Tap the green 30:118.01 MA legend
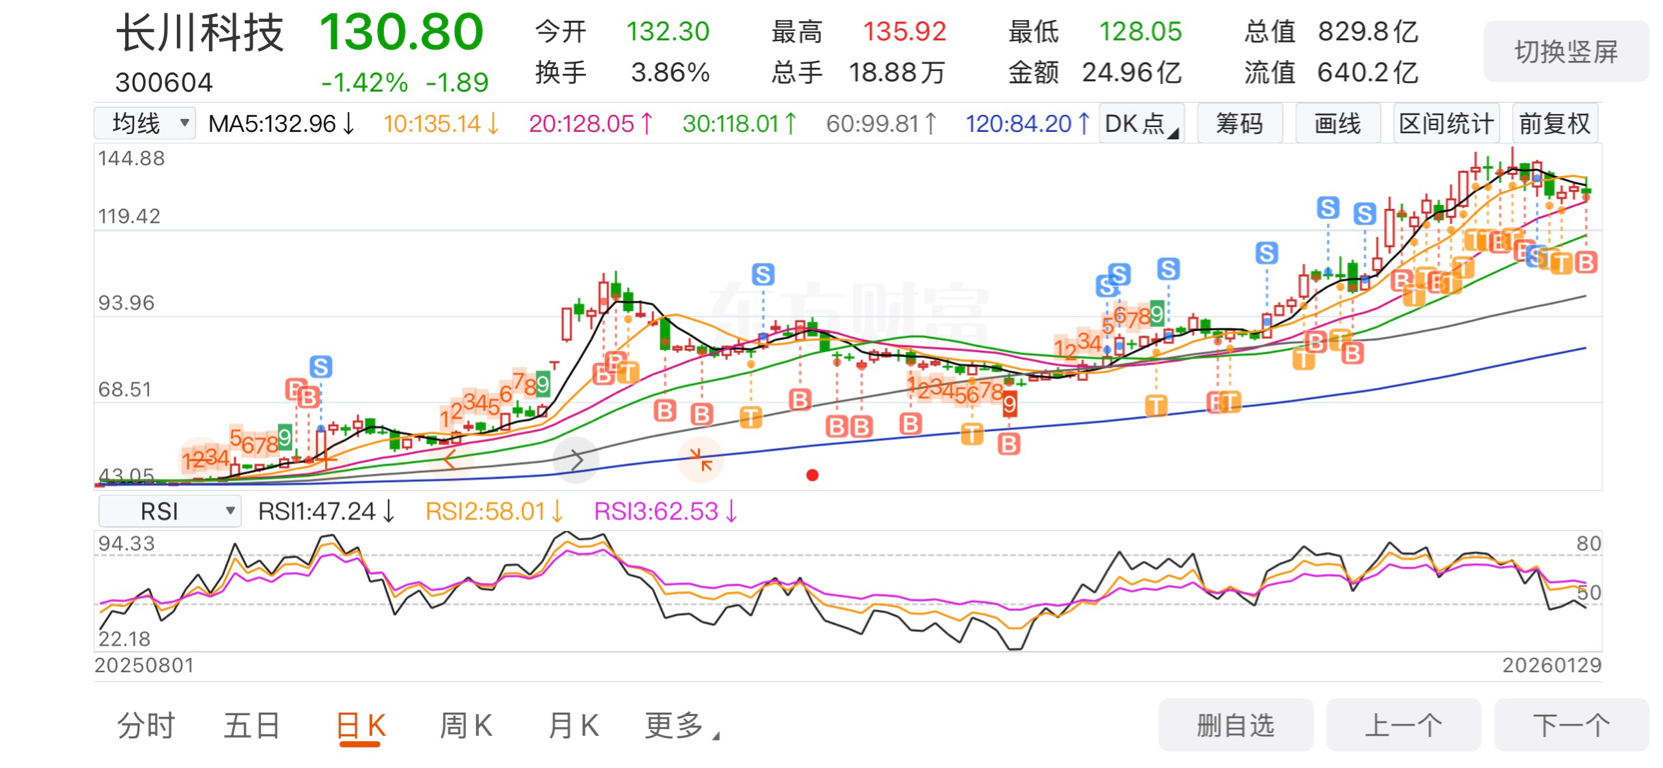Screen dimensions: 1663x768 tap(740, 124)
